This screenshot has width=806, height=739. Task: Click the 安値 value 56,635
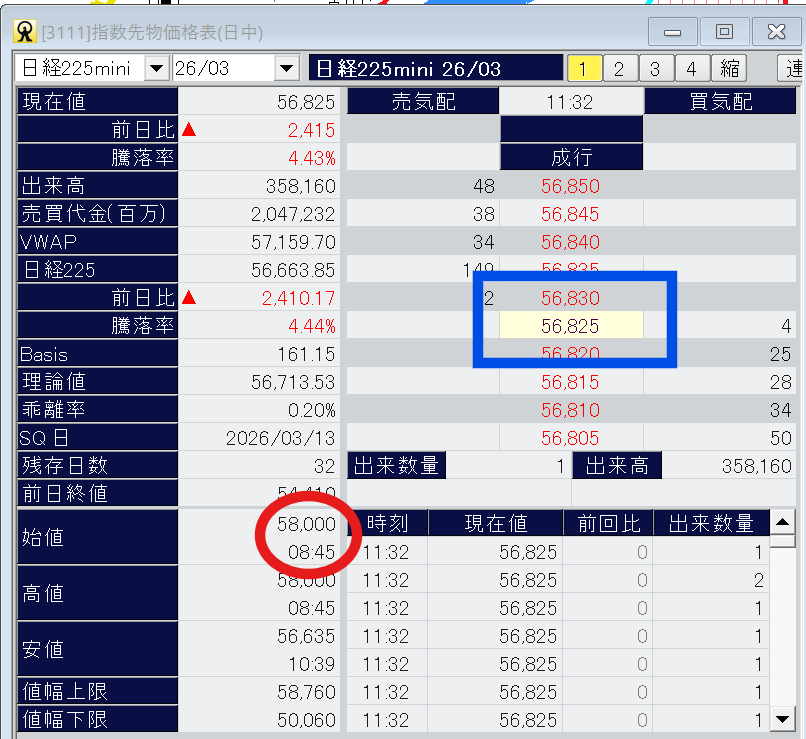click(306, 636)
